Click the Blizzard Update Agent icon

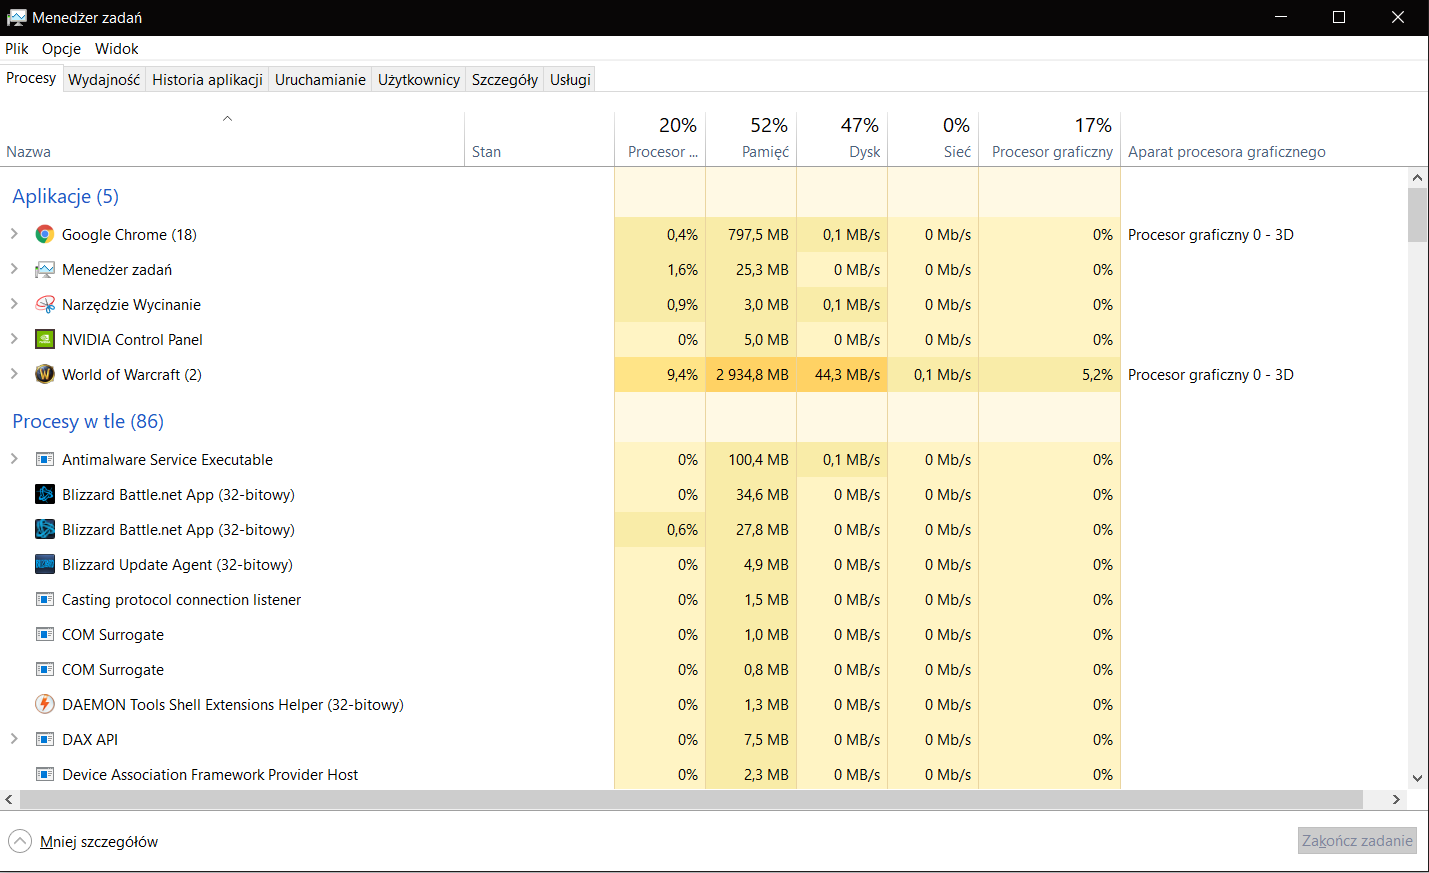coord(44,564)
